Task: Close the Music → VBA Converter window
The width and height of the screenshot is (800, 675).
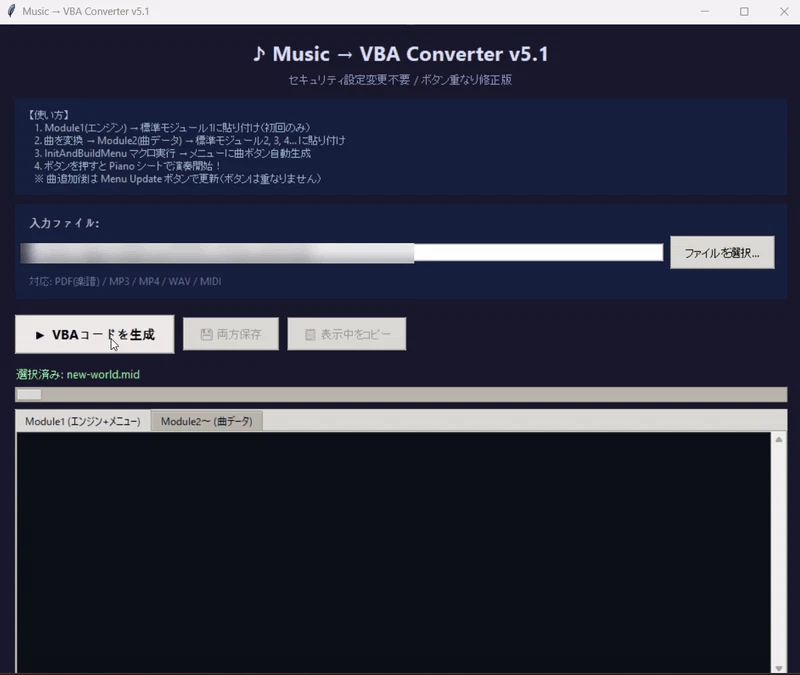Action: point(784,11)
